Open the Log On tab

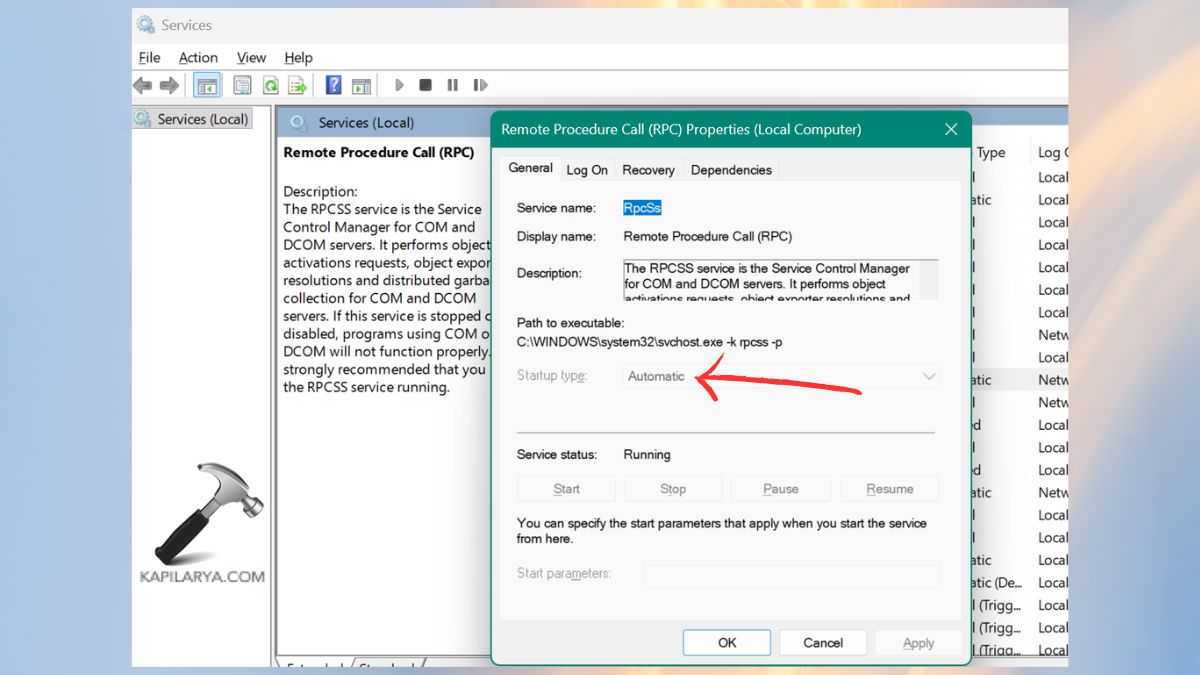[x=587, y=170]
